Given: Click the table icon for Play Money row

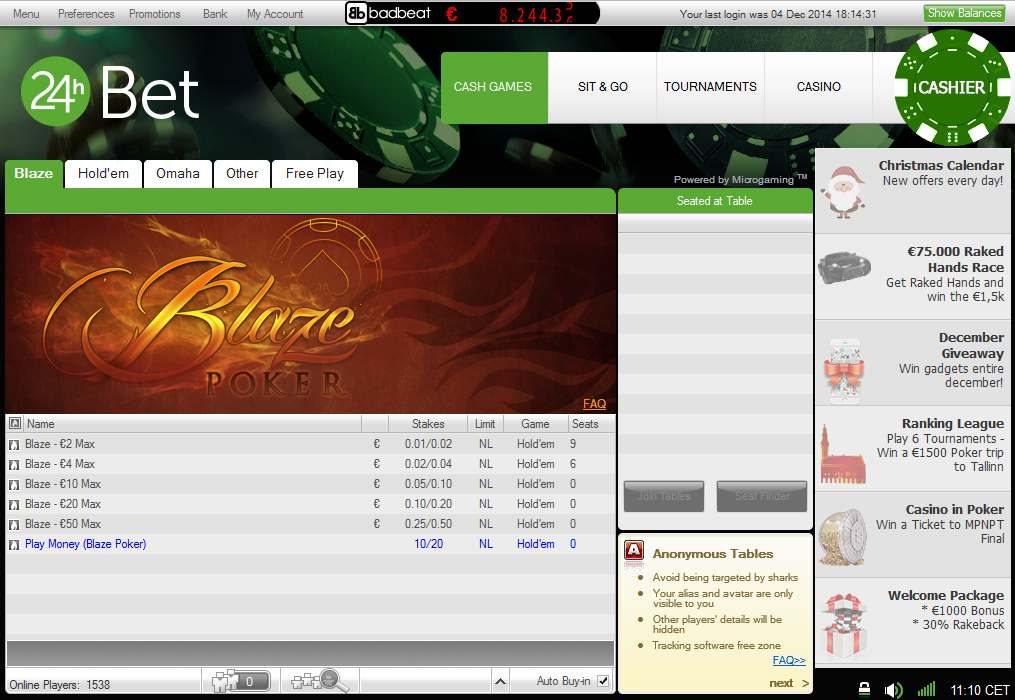Looking at the screenshot, I should pyautogui.click(x=14, y=545).
